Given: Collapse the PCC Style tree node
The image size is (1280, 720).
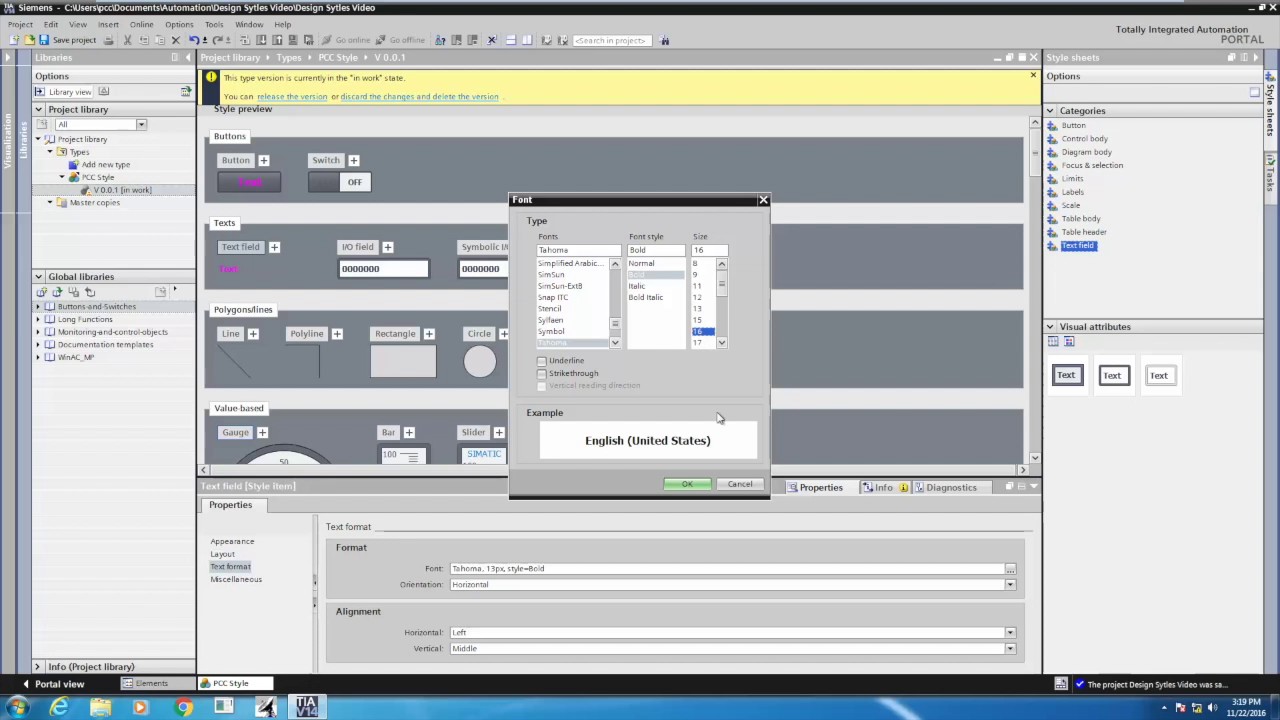Looking at the screenshot, I should point(62,177).
